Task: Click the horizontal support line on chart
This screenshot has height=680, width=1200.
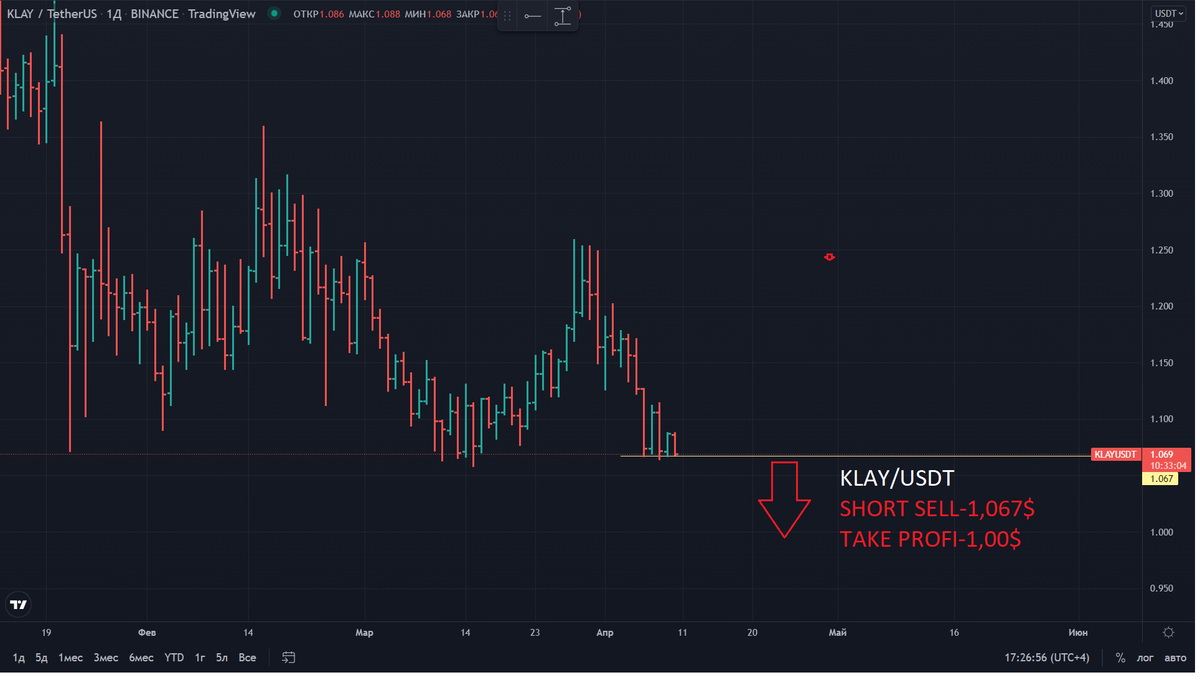Action: (x=855, y=456)
